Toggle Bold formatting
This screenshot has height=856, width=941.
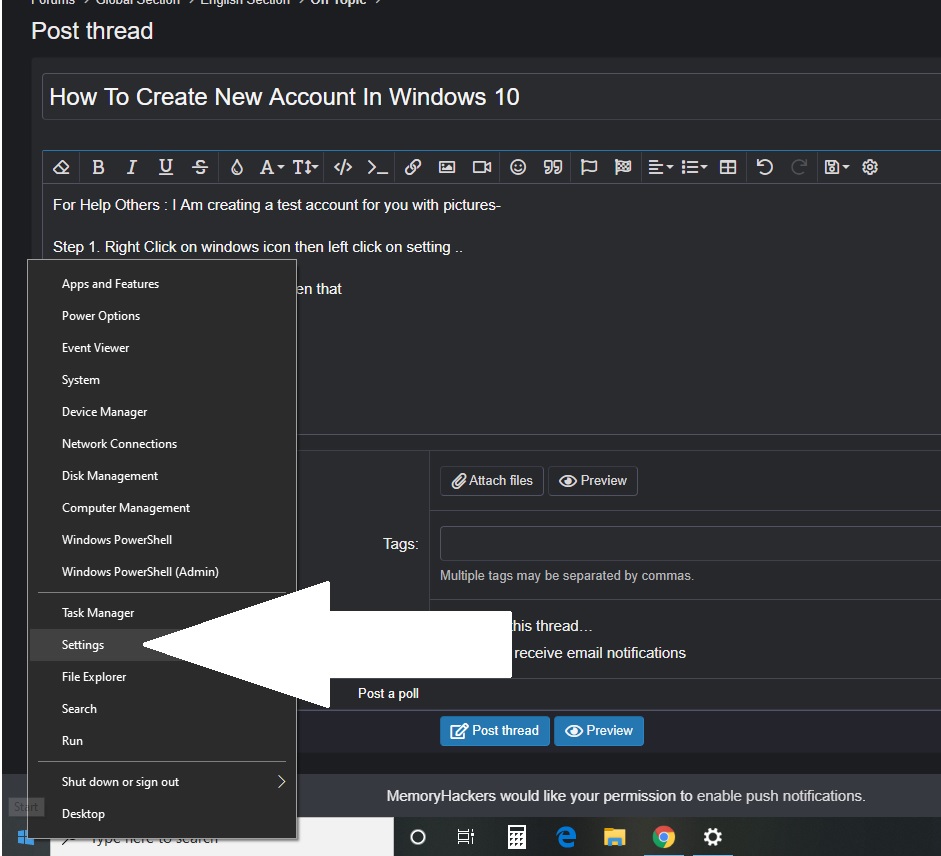point(98,167)
